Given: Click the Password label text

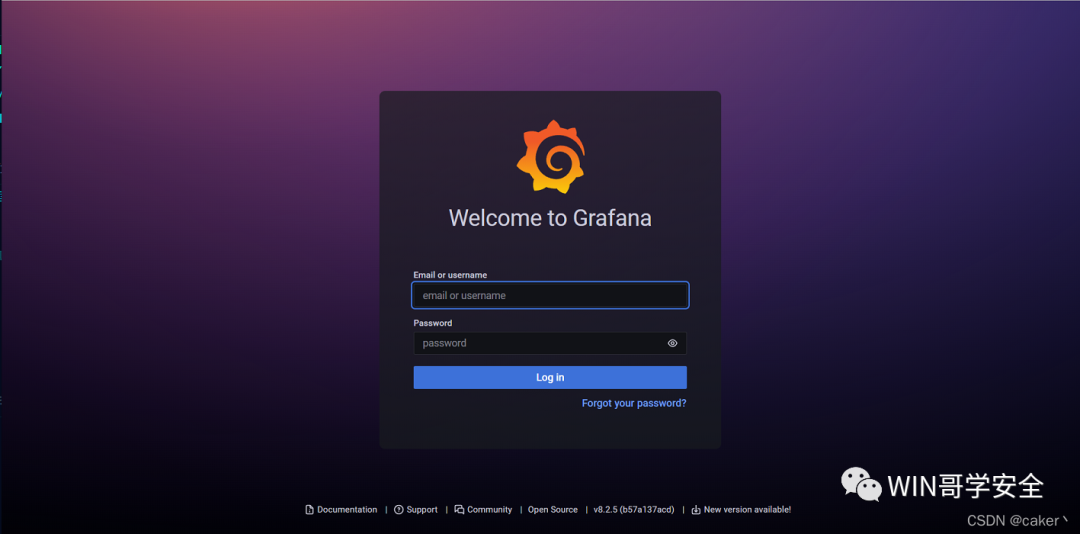Looking at the screenshot, I should (x=433, y=322).
